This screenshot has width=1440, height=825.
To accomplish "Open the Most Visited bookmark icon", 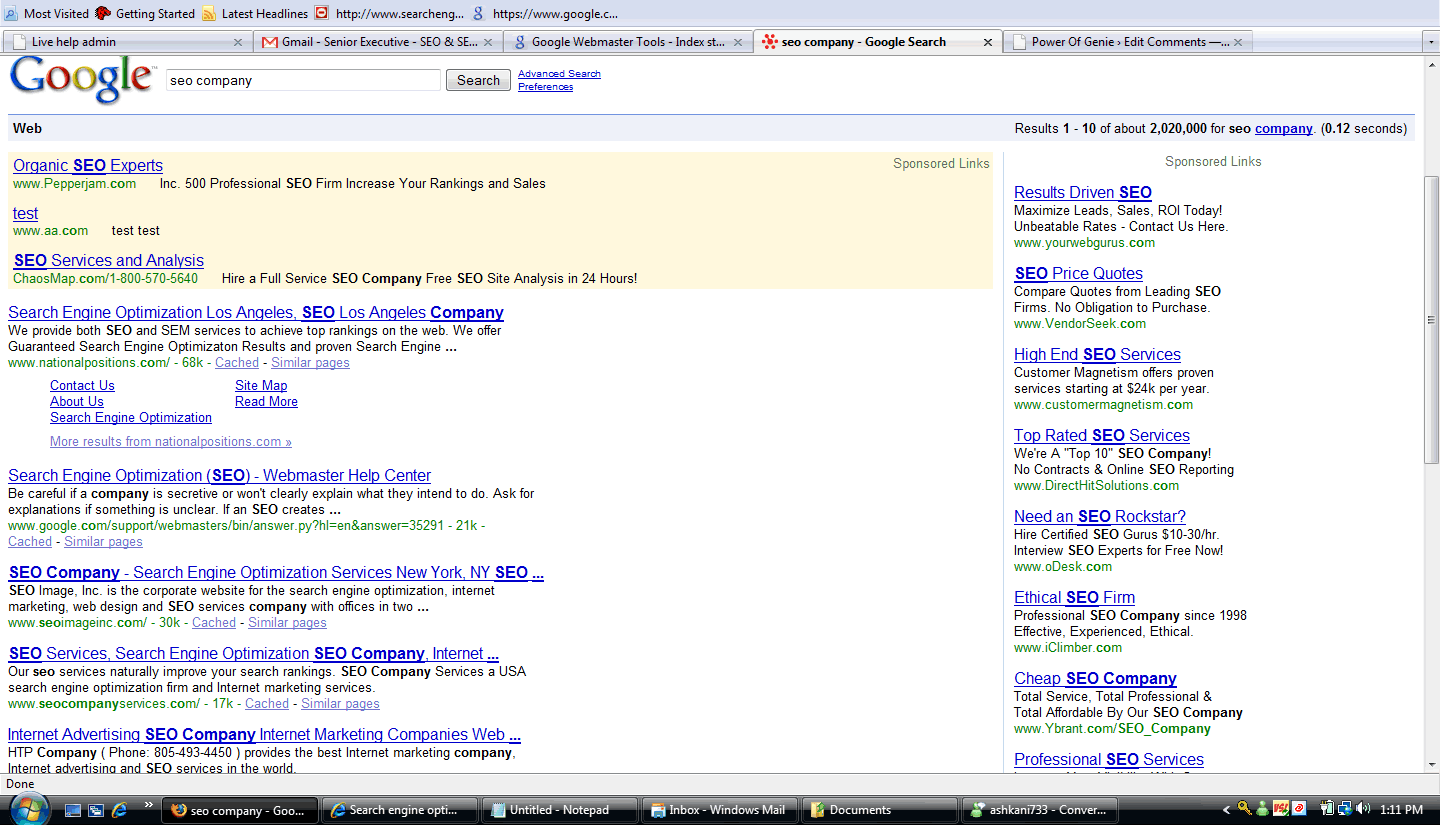I will (x=11, y=13).
